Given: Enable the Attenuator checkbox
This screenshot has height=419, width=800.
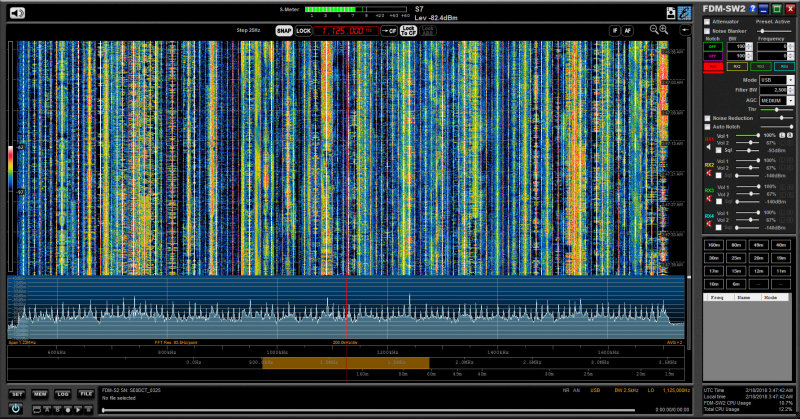Looking at the screenshot, I should (x=707, y=22).
